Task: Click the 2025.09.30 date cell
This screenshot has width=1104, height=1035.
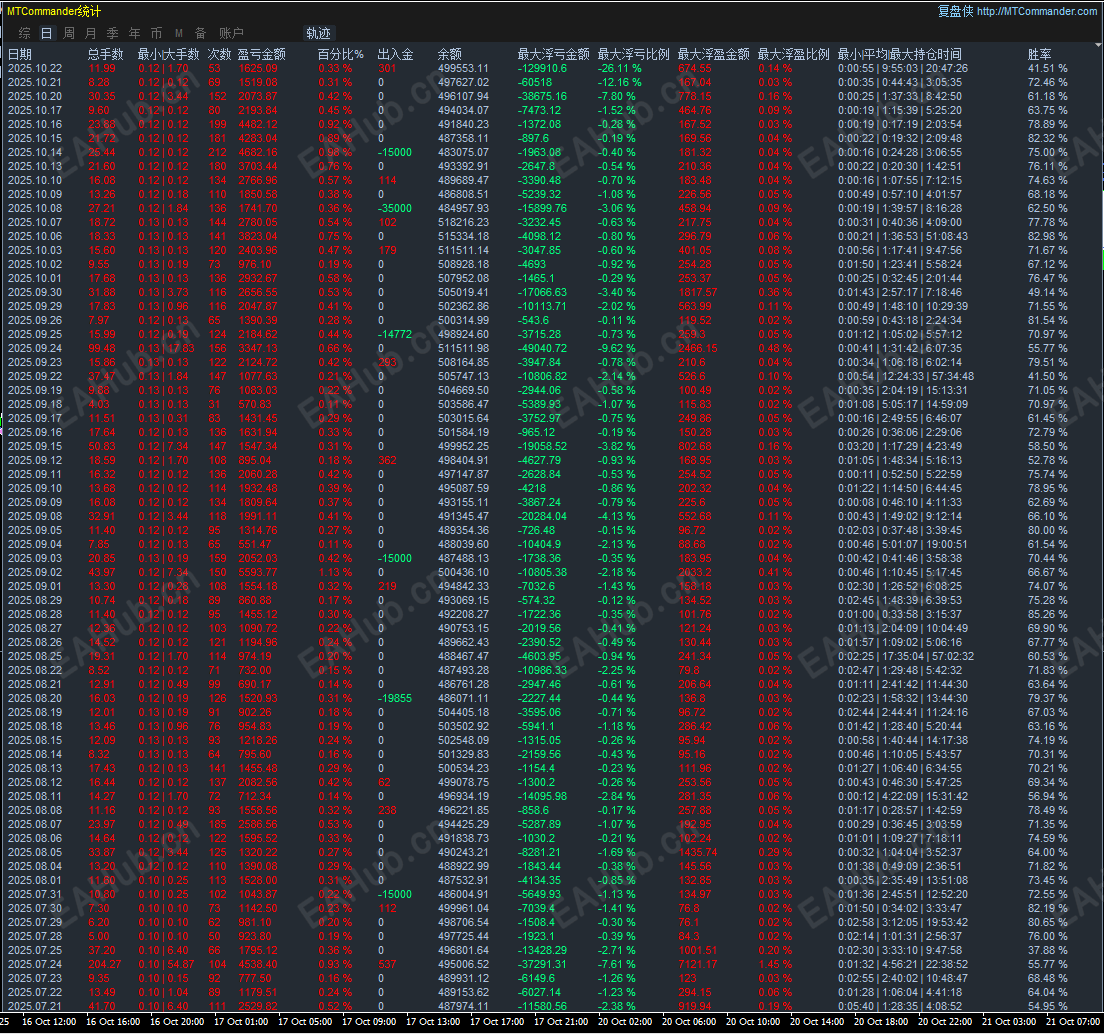Action: click(35, 292)
